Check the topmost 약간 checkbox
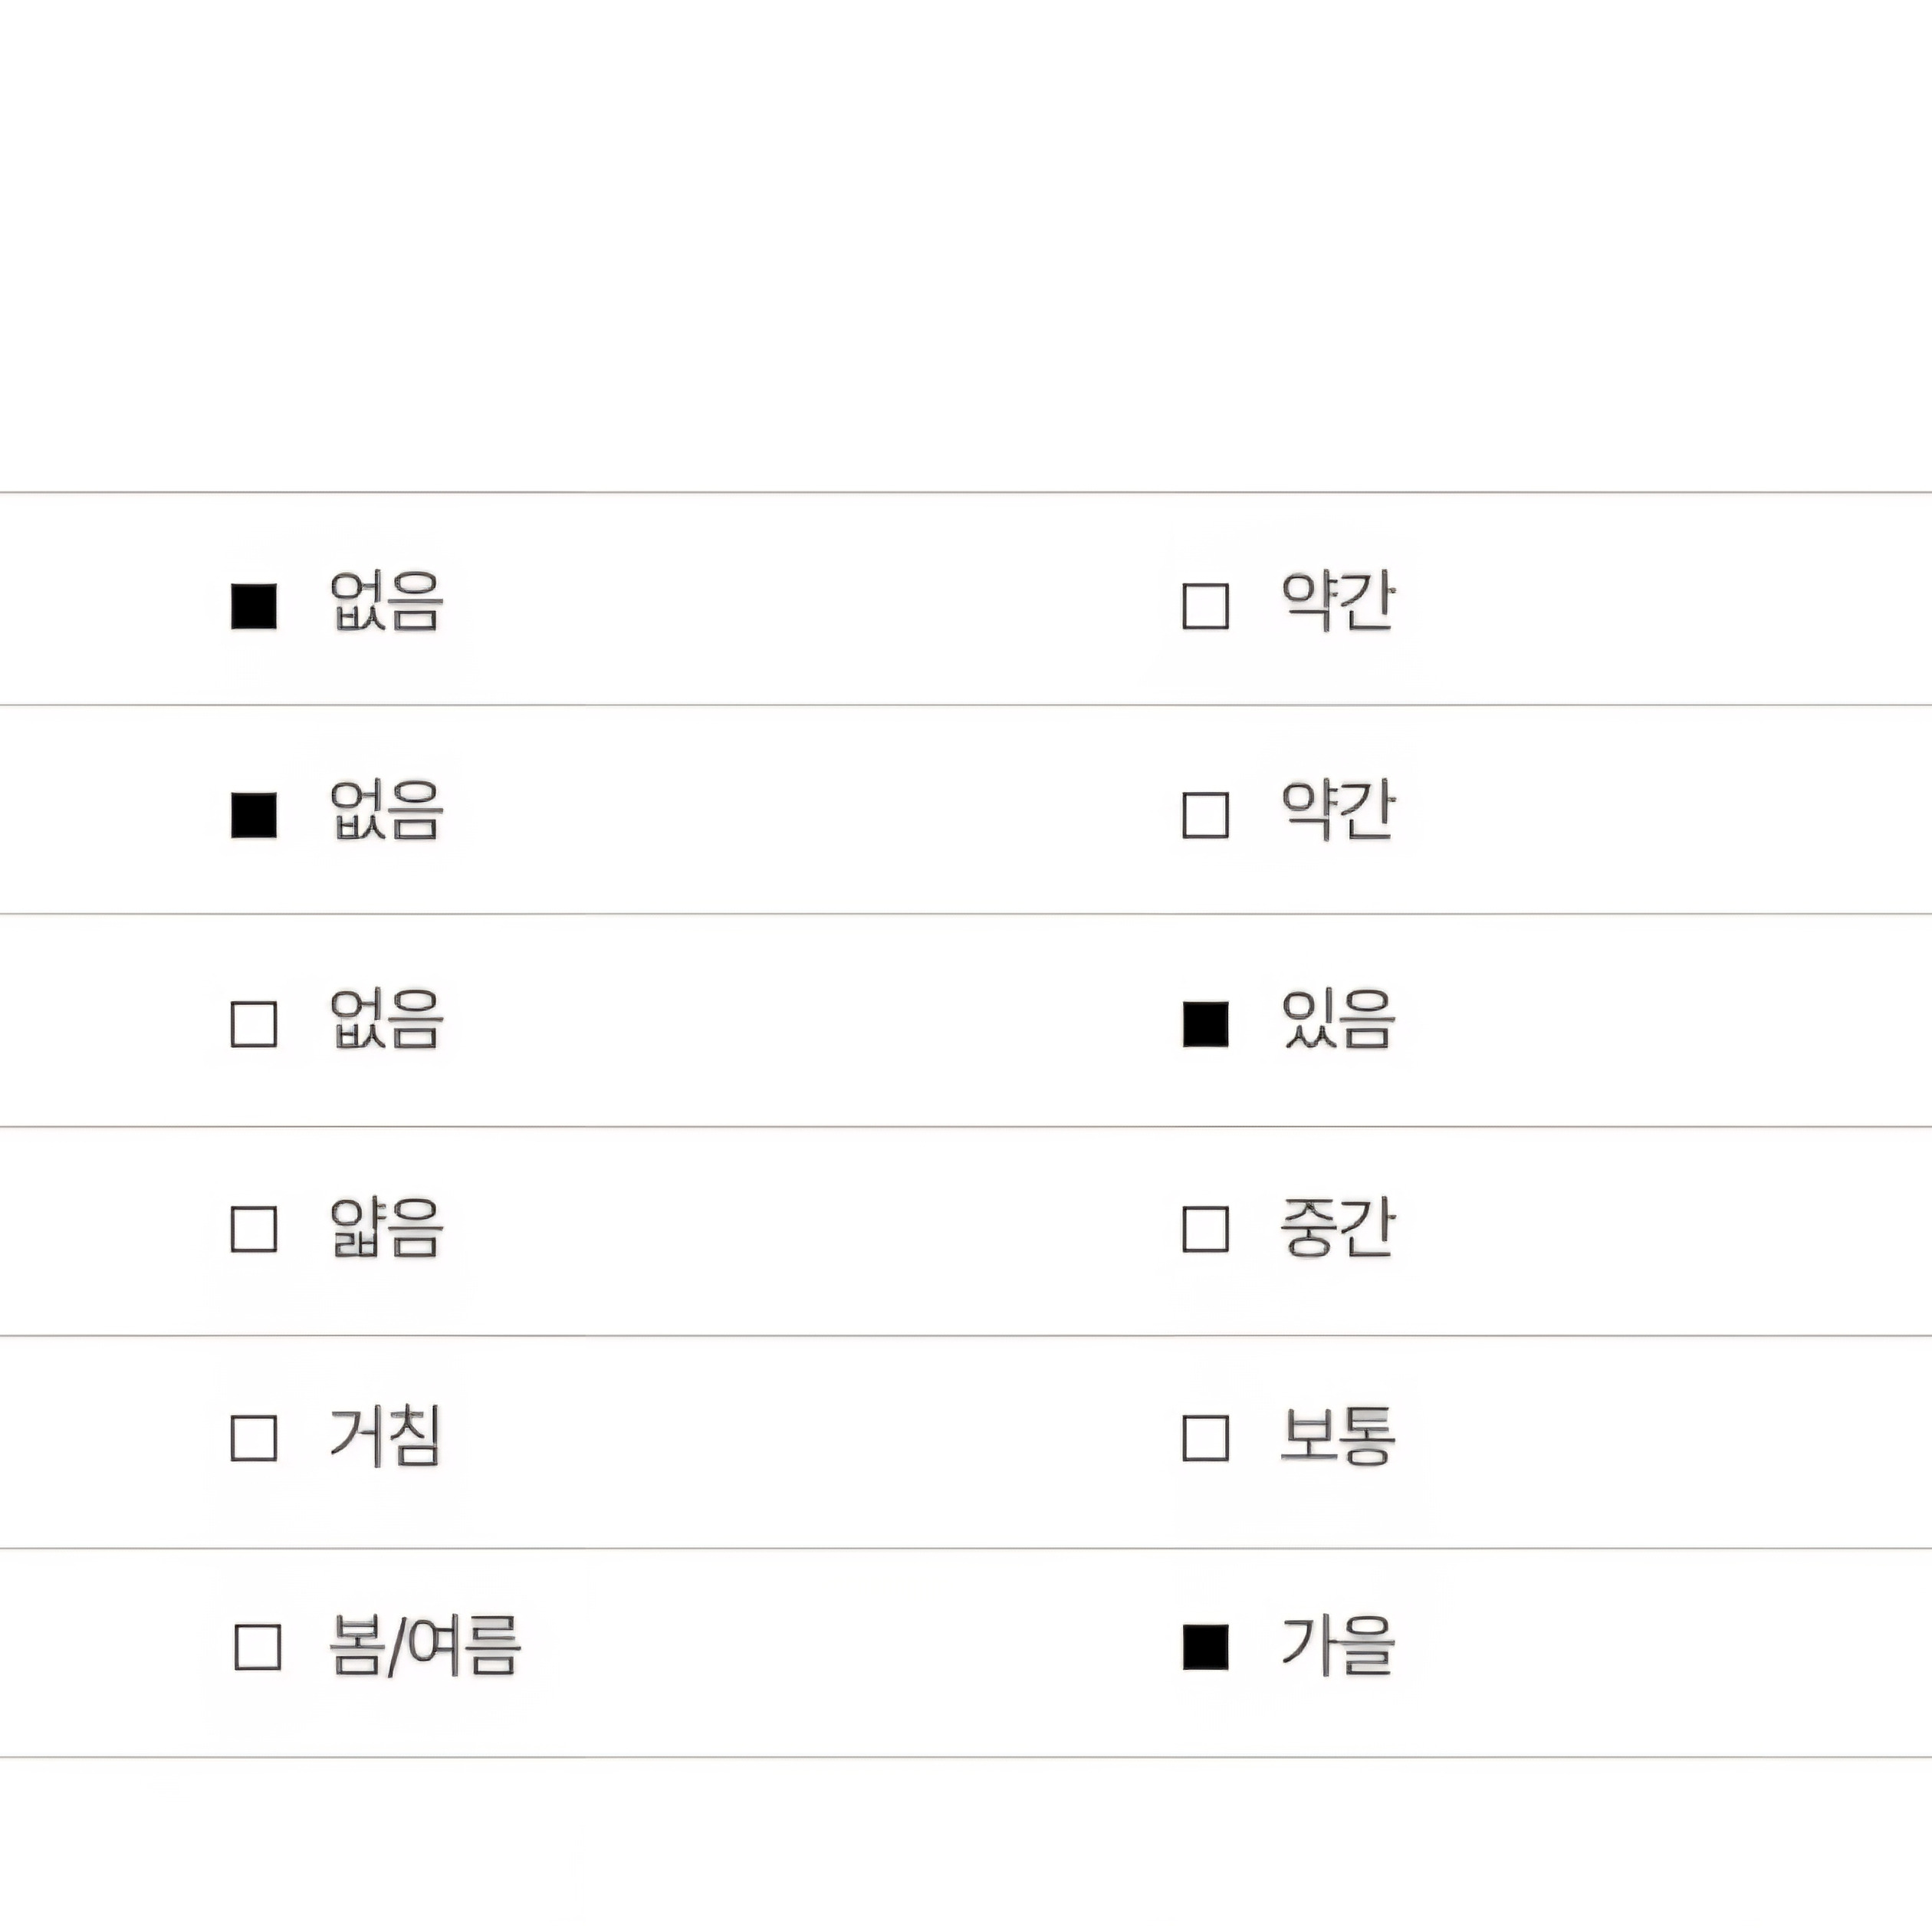The height and width of the screenshot is (1932, 1932). click(1205, 606)
